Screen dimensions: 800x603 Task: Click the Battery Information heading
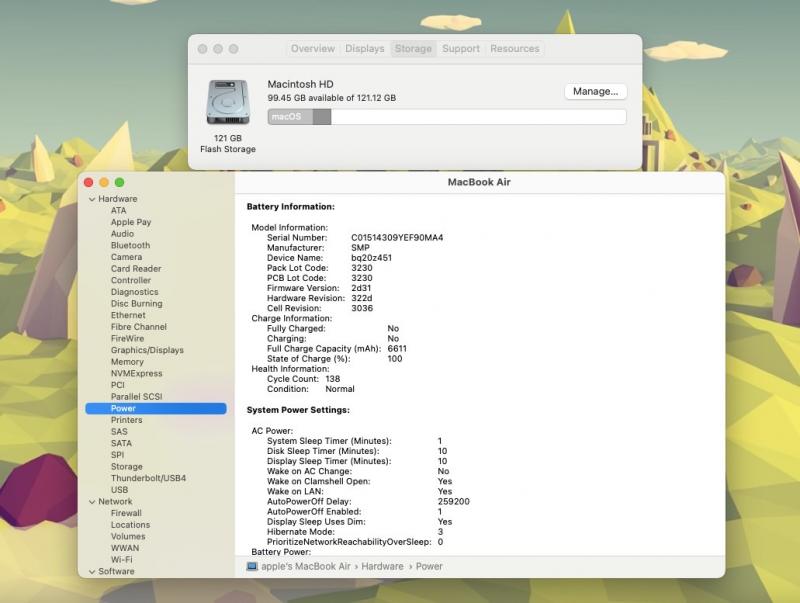tap(291, 207)
